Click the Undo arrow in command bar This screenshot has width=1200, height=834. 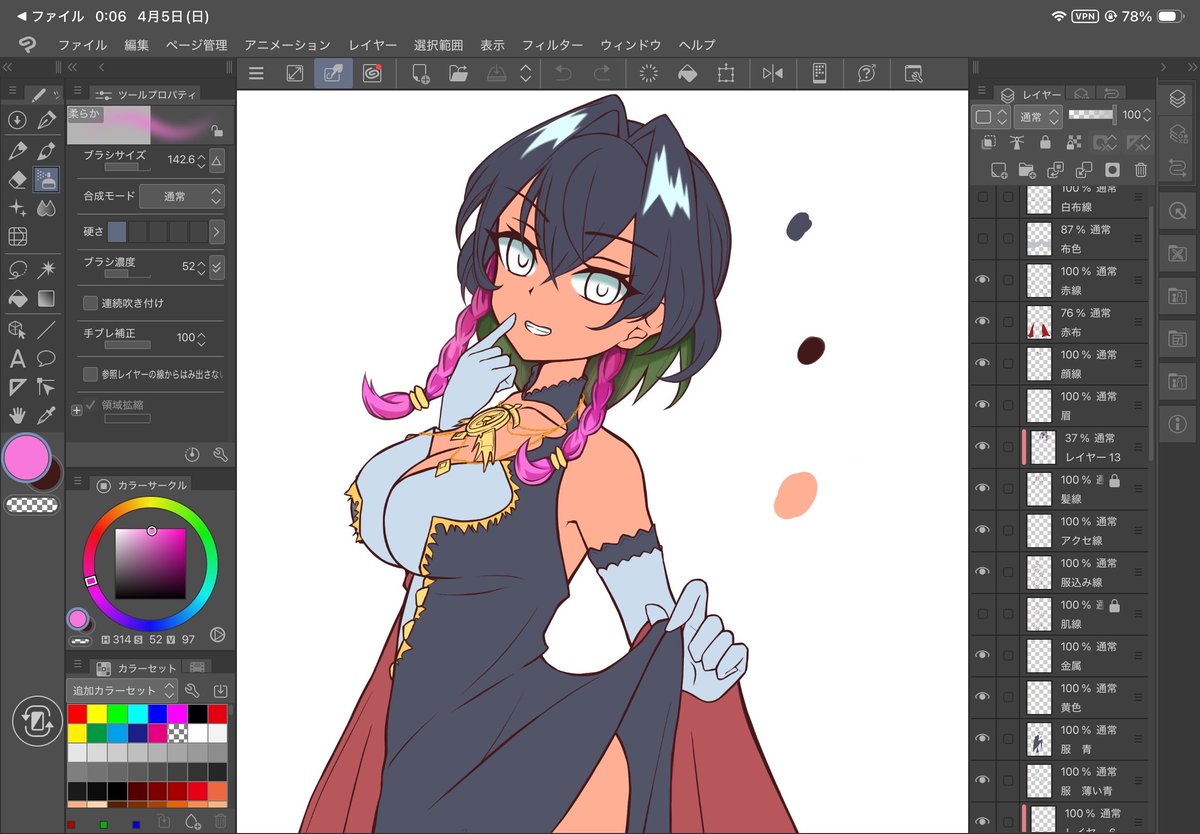pyautogui.click(x=563, y=73)
